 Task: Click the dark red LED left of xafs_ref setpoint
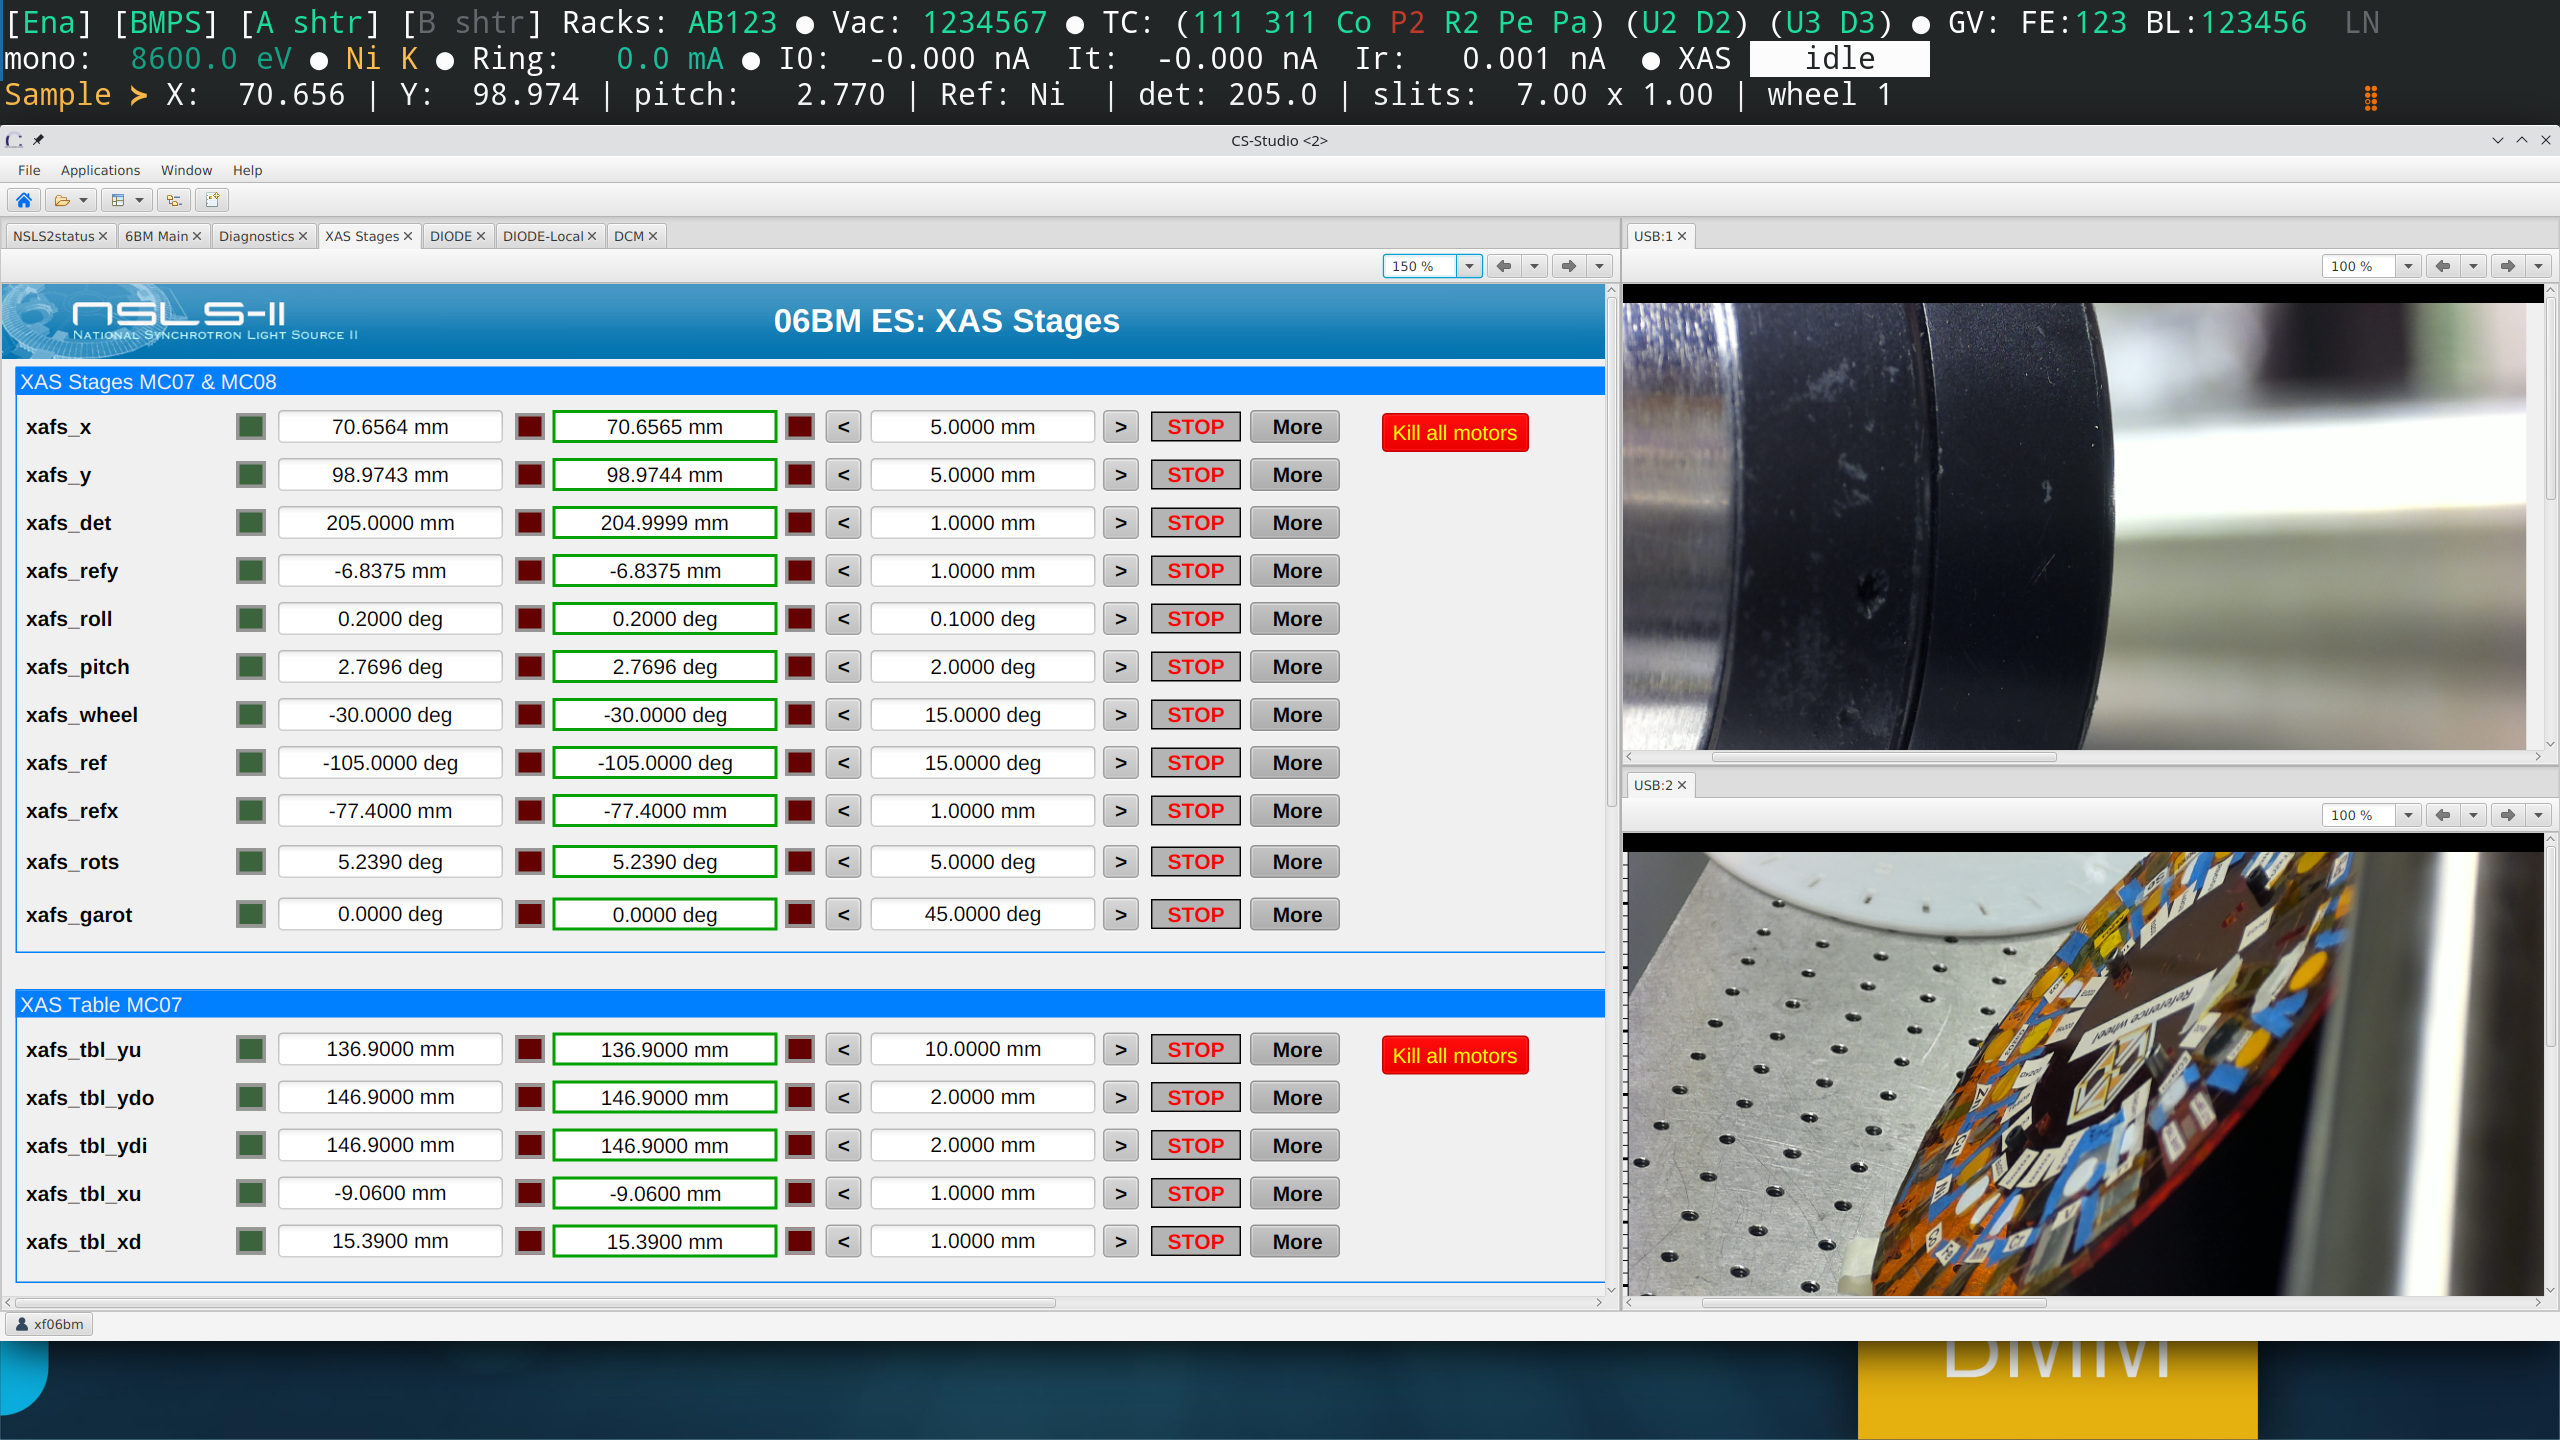(x=530, y=763)
